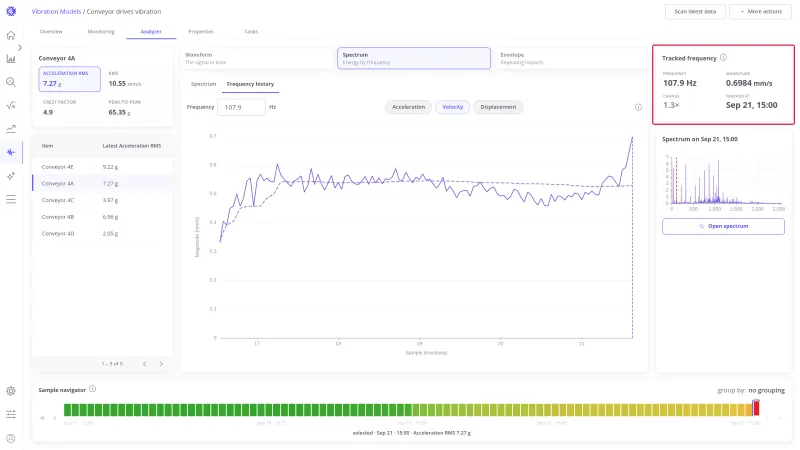Select the Conveyor 4E row
Screen dimensions: 800x450
pyautogui.click(x=103, y=167)
